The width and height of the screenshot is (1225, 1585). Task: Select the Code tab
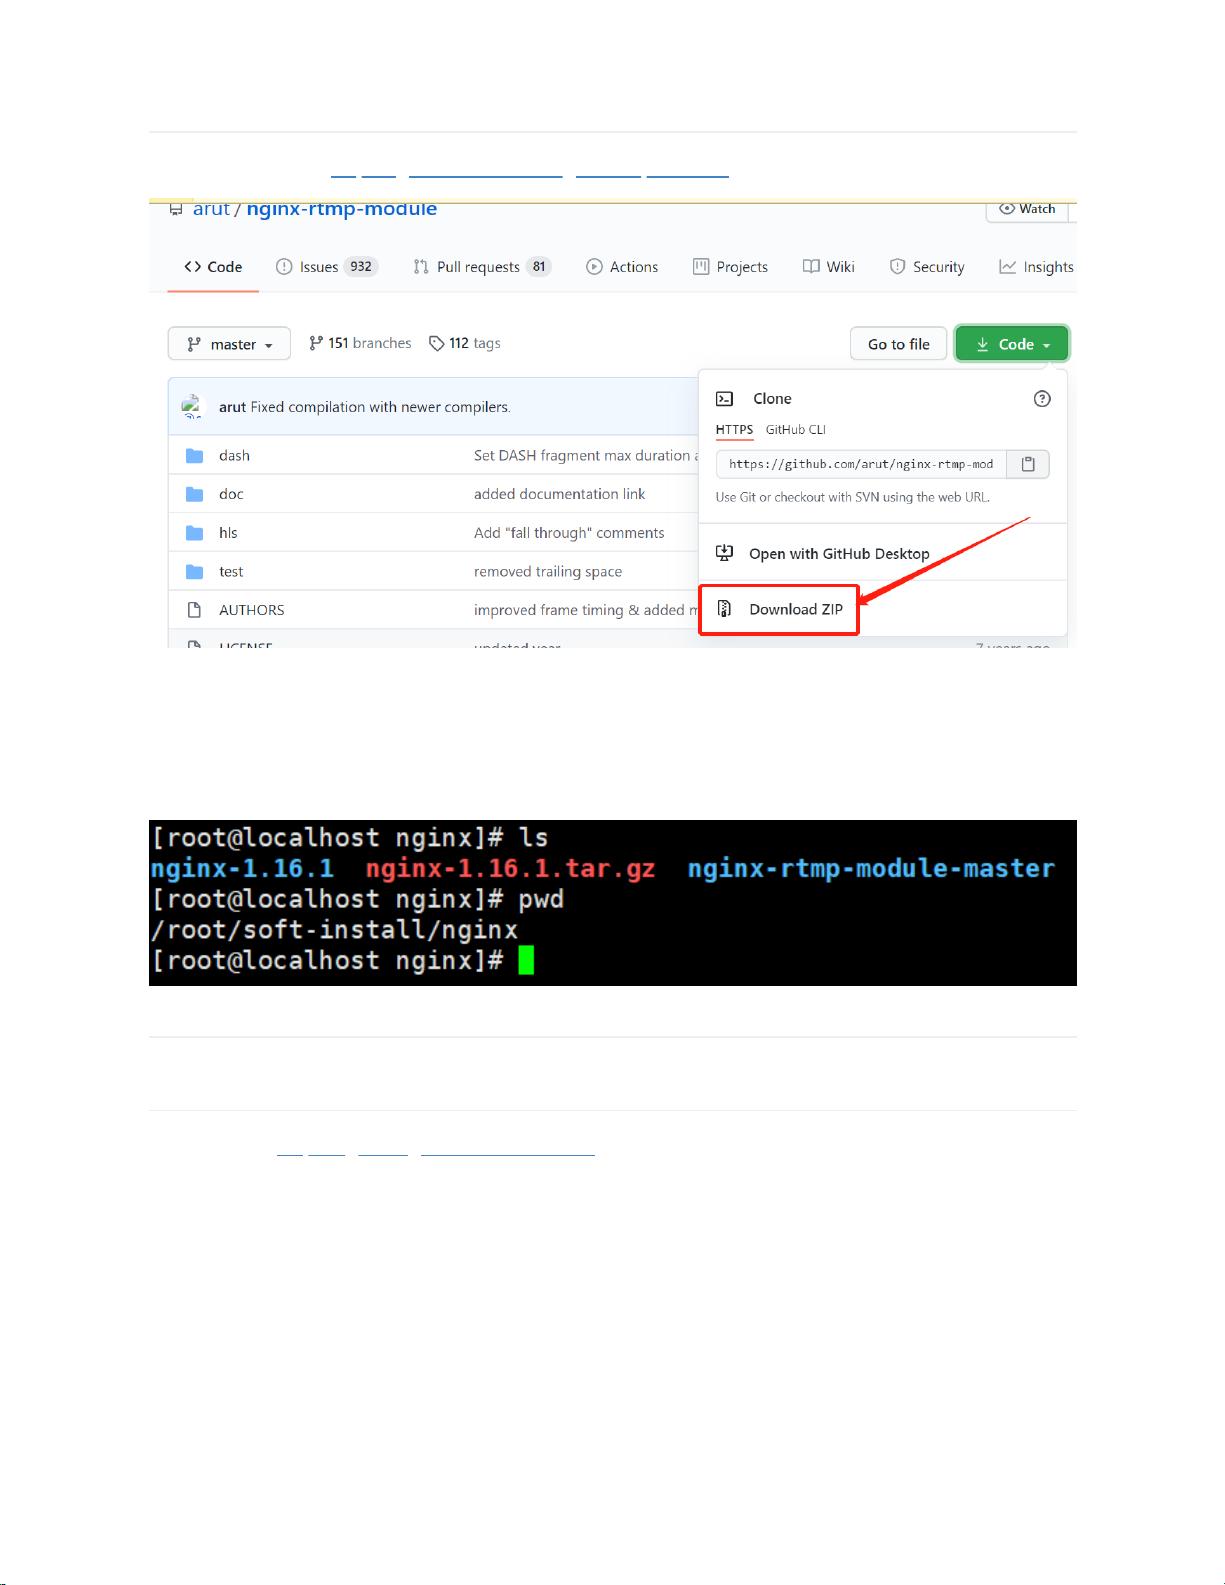coord(213,267)
